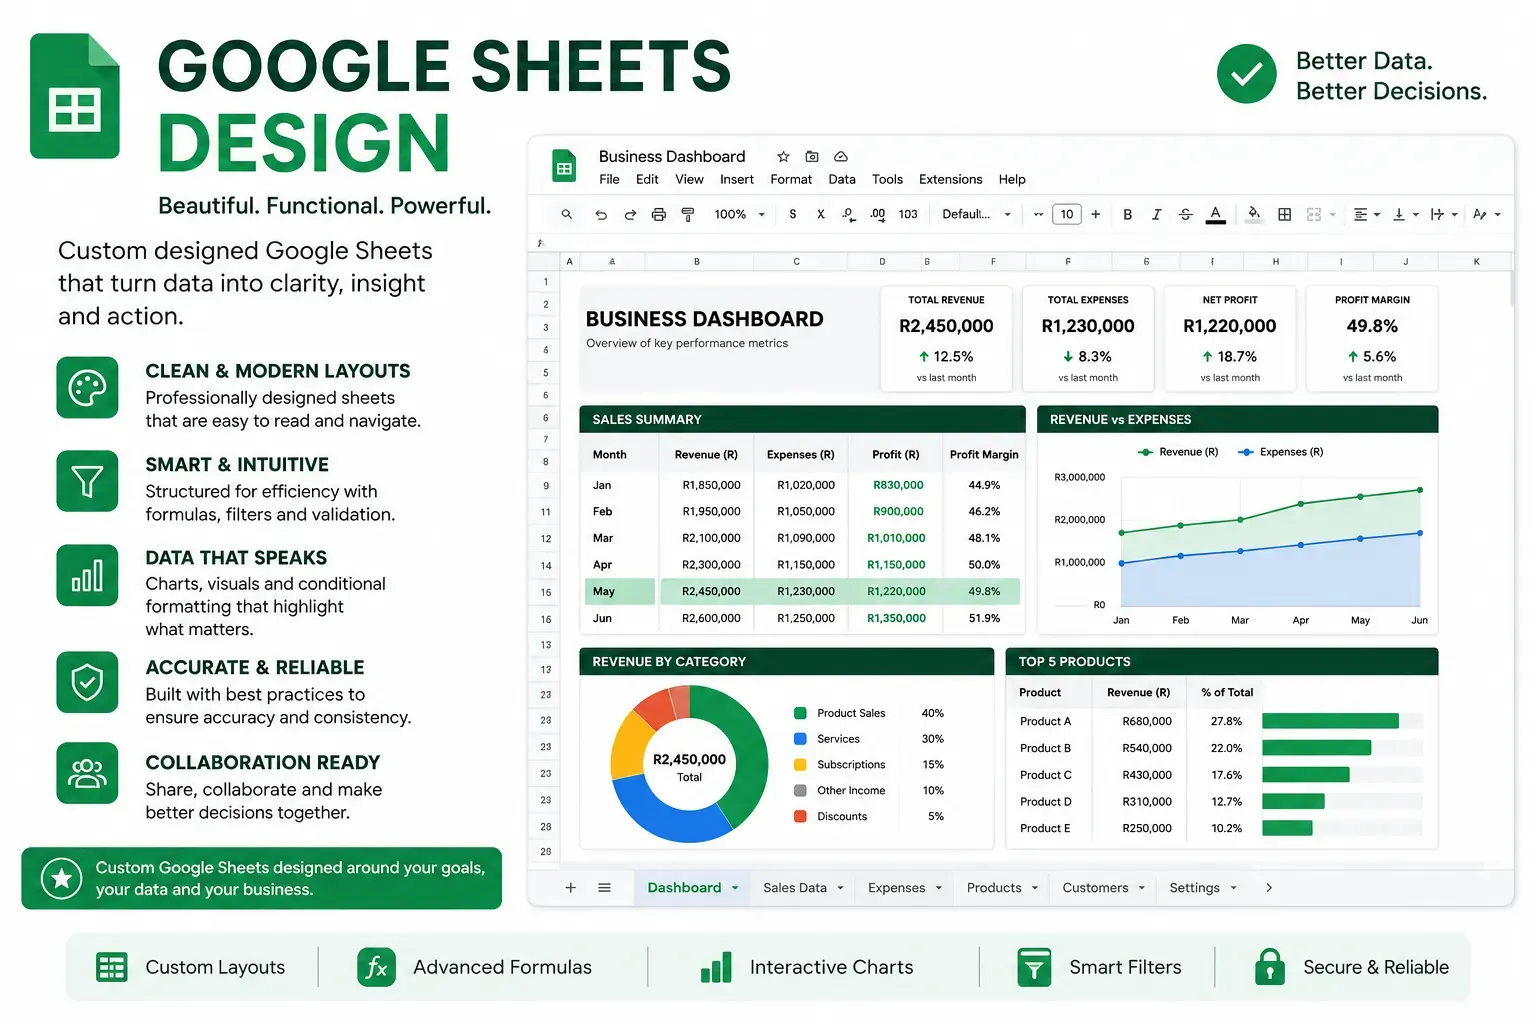The width and height of the screenshot is (1536, 1024).
Task: Click the Business Dashboard document title
Action: click(x=672, y=156)
